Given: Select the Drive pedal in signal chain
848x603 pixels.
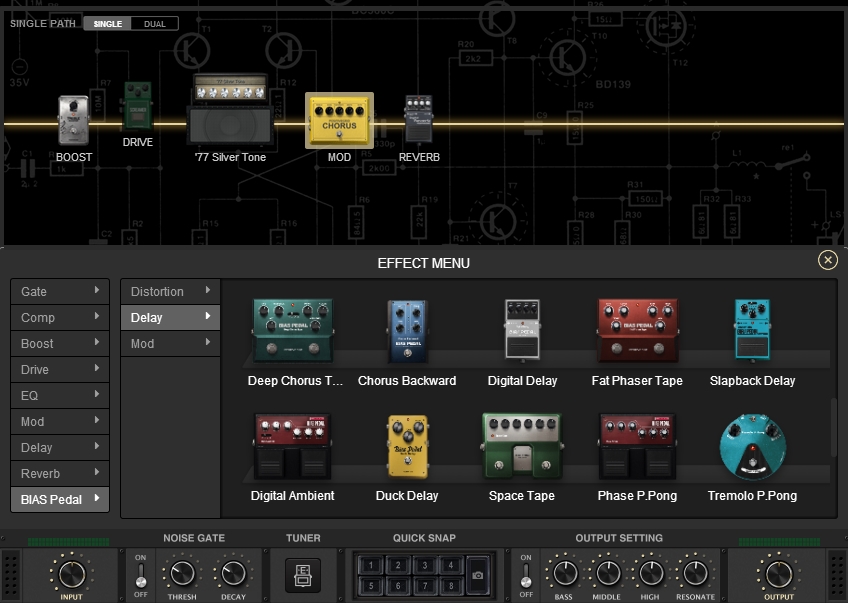Looking at the screenshot, I should 137,107.
